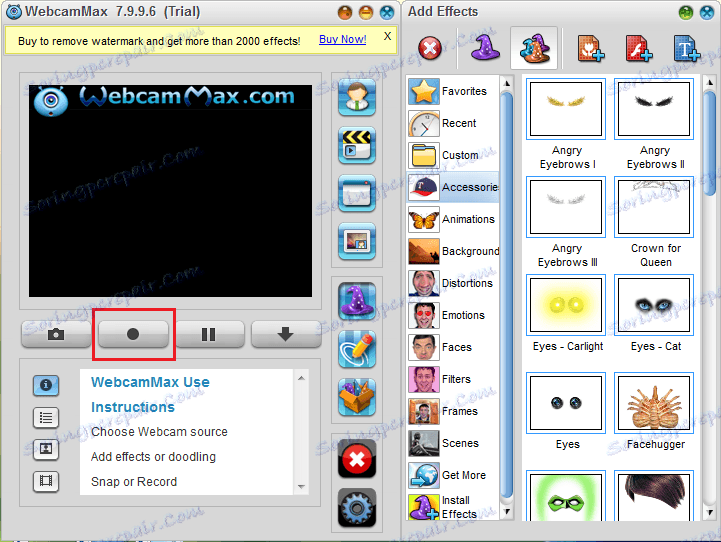This screenshot has width=721, height=542.
Task: Open the webcam source person icon
Action: (x=357, y=97)
